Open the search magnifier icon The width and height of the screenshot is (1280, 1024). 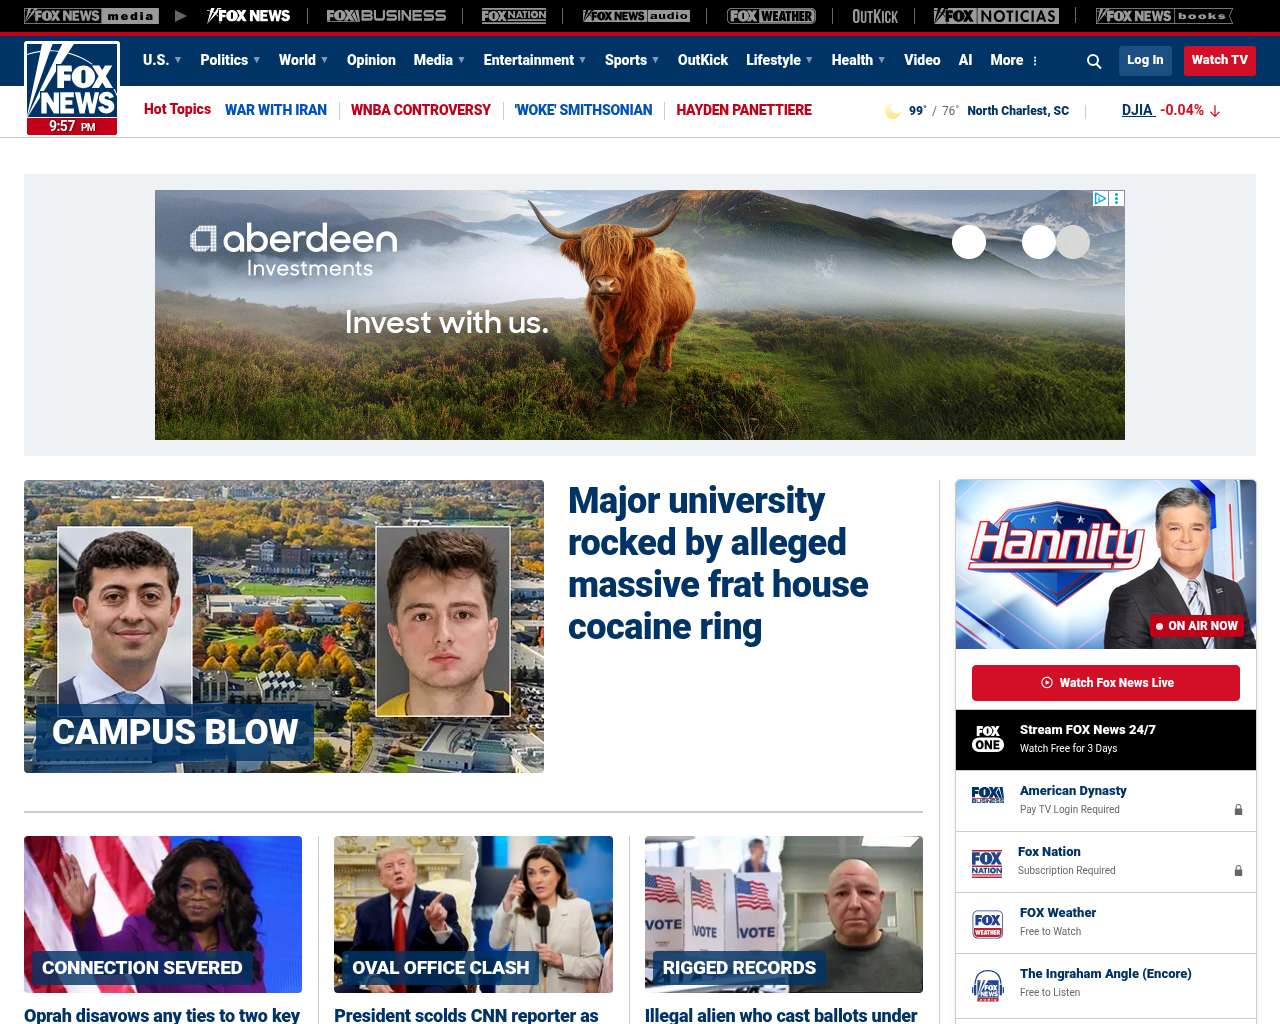pyautogui.click(x=1094, y=61)
